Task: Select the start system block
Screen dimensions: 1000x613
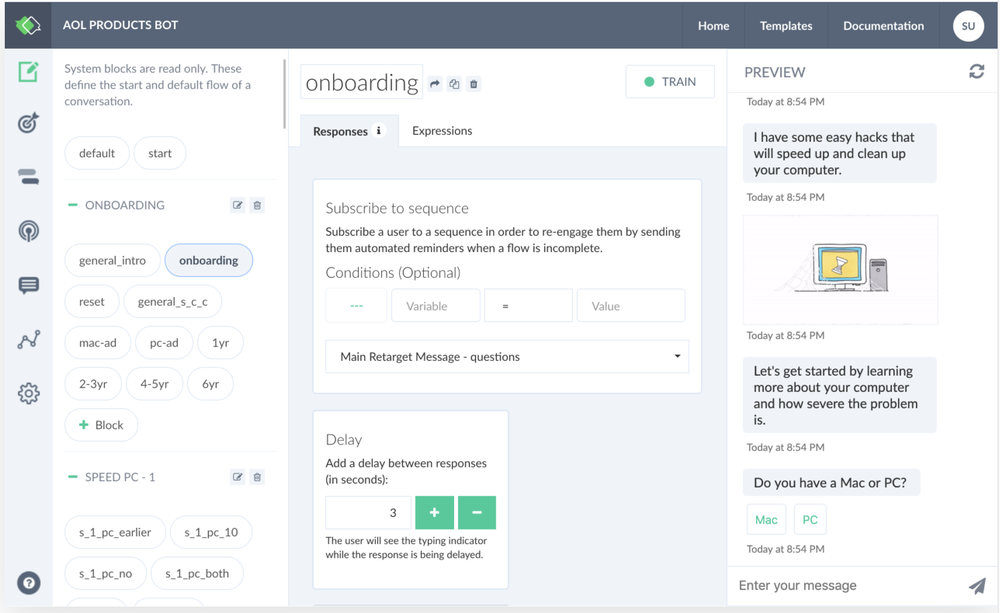Action: click(159, 153)
